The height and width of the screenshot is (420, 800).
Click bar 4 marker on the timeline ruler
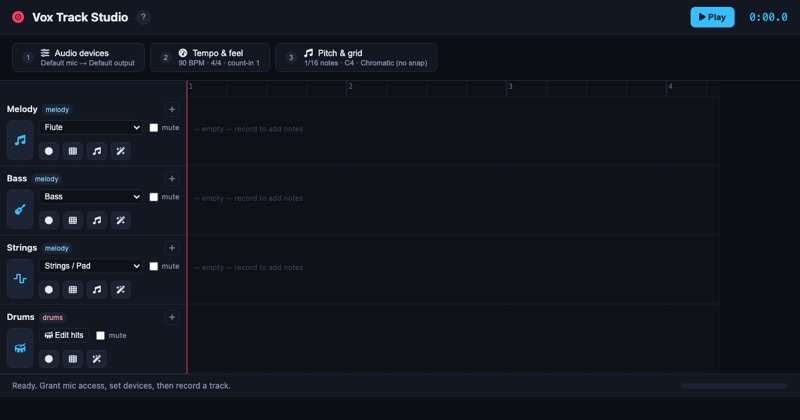pos(670,87)
